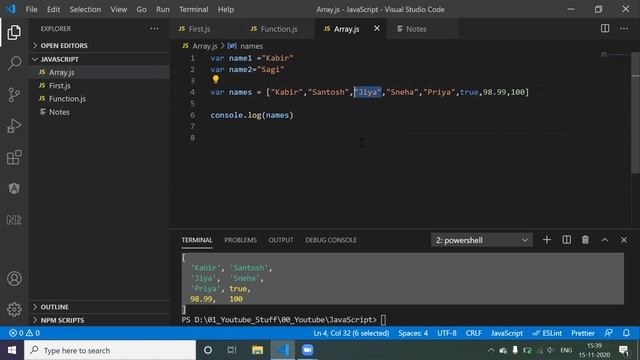This screenshot has height=360, width=640.
Task: Open Function.js from file explorer
Action: coord(100,99)
